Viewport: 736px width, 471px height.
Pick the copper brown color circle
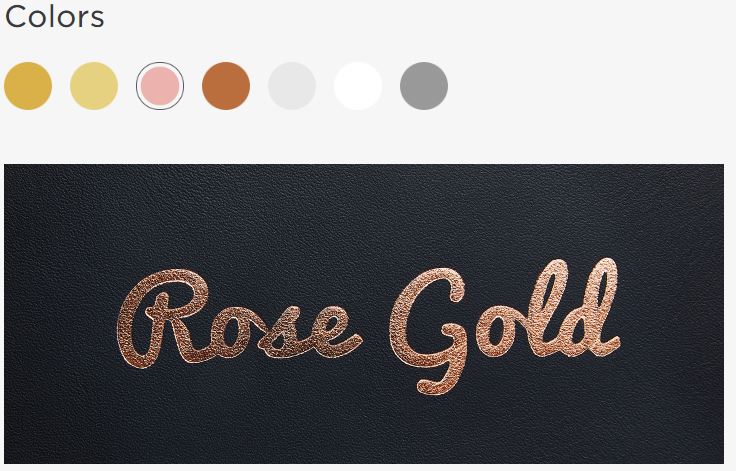pos(226,86)
